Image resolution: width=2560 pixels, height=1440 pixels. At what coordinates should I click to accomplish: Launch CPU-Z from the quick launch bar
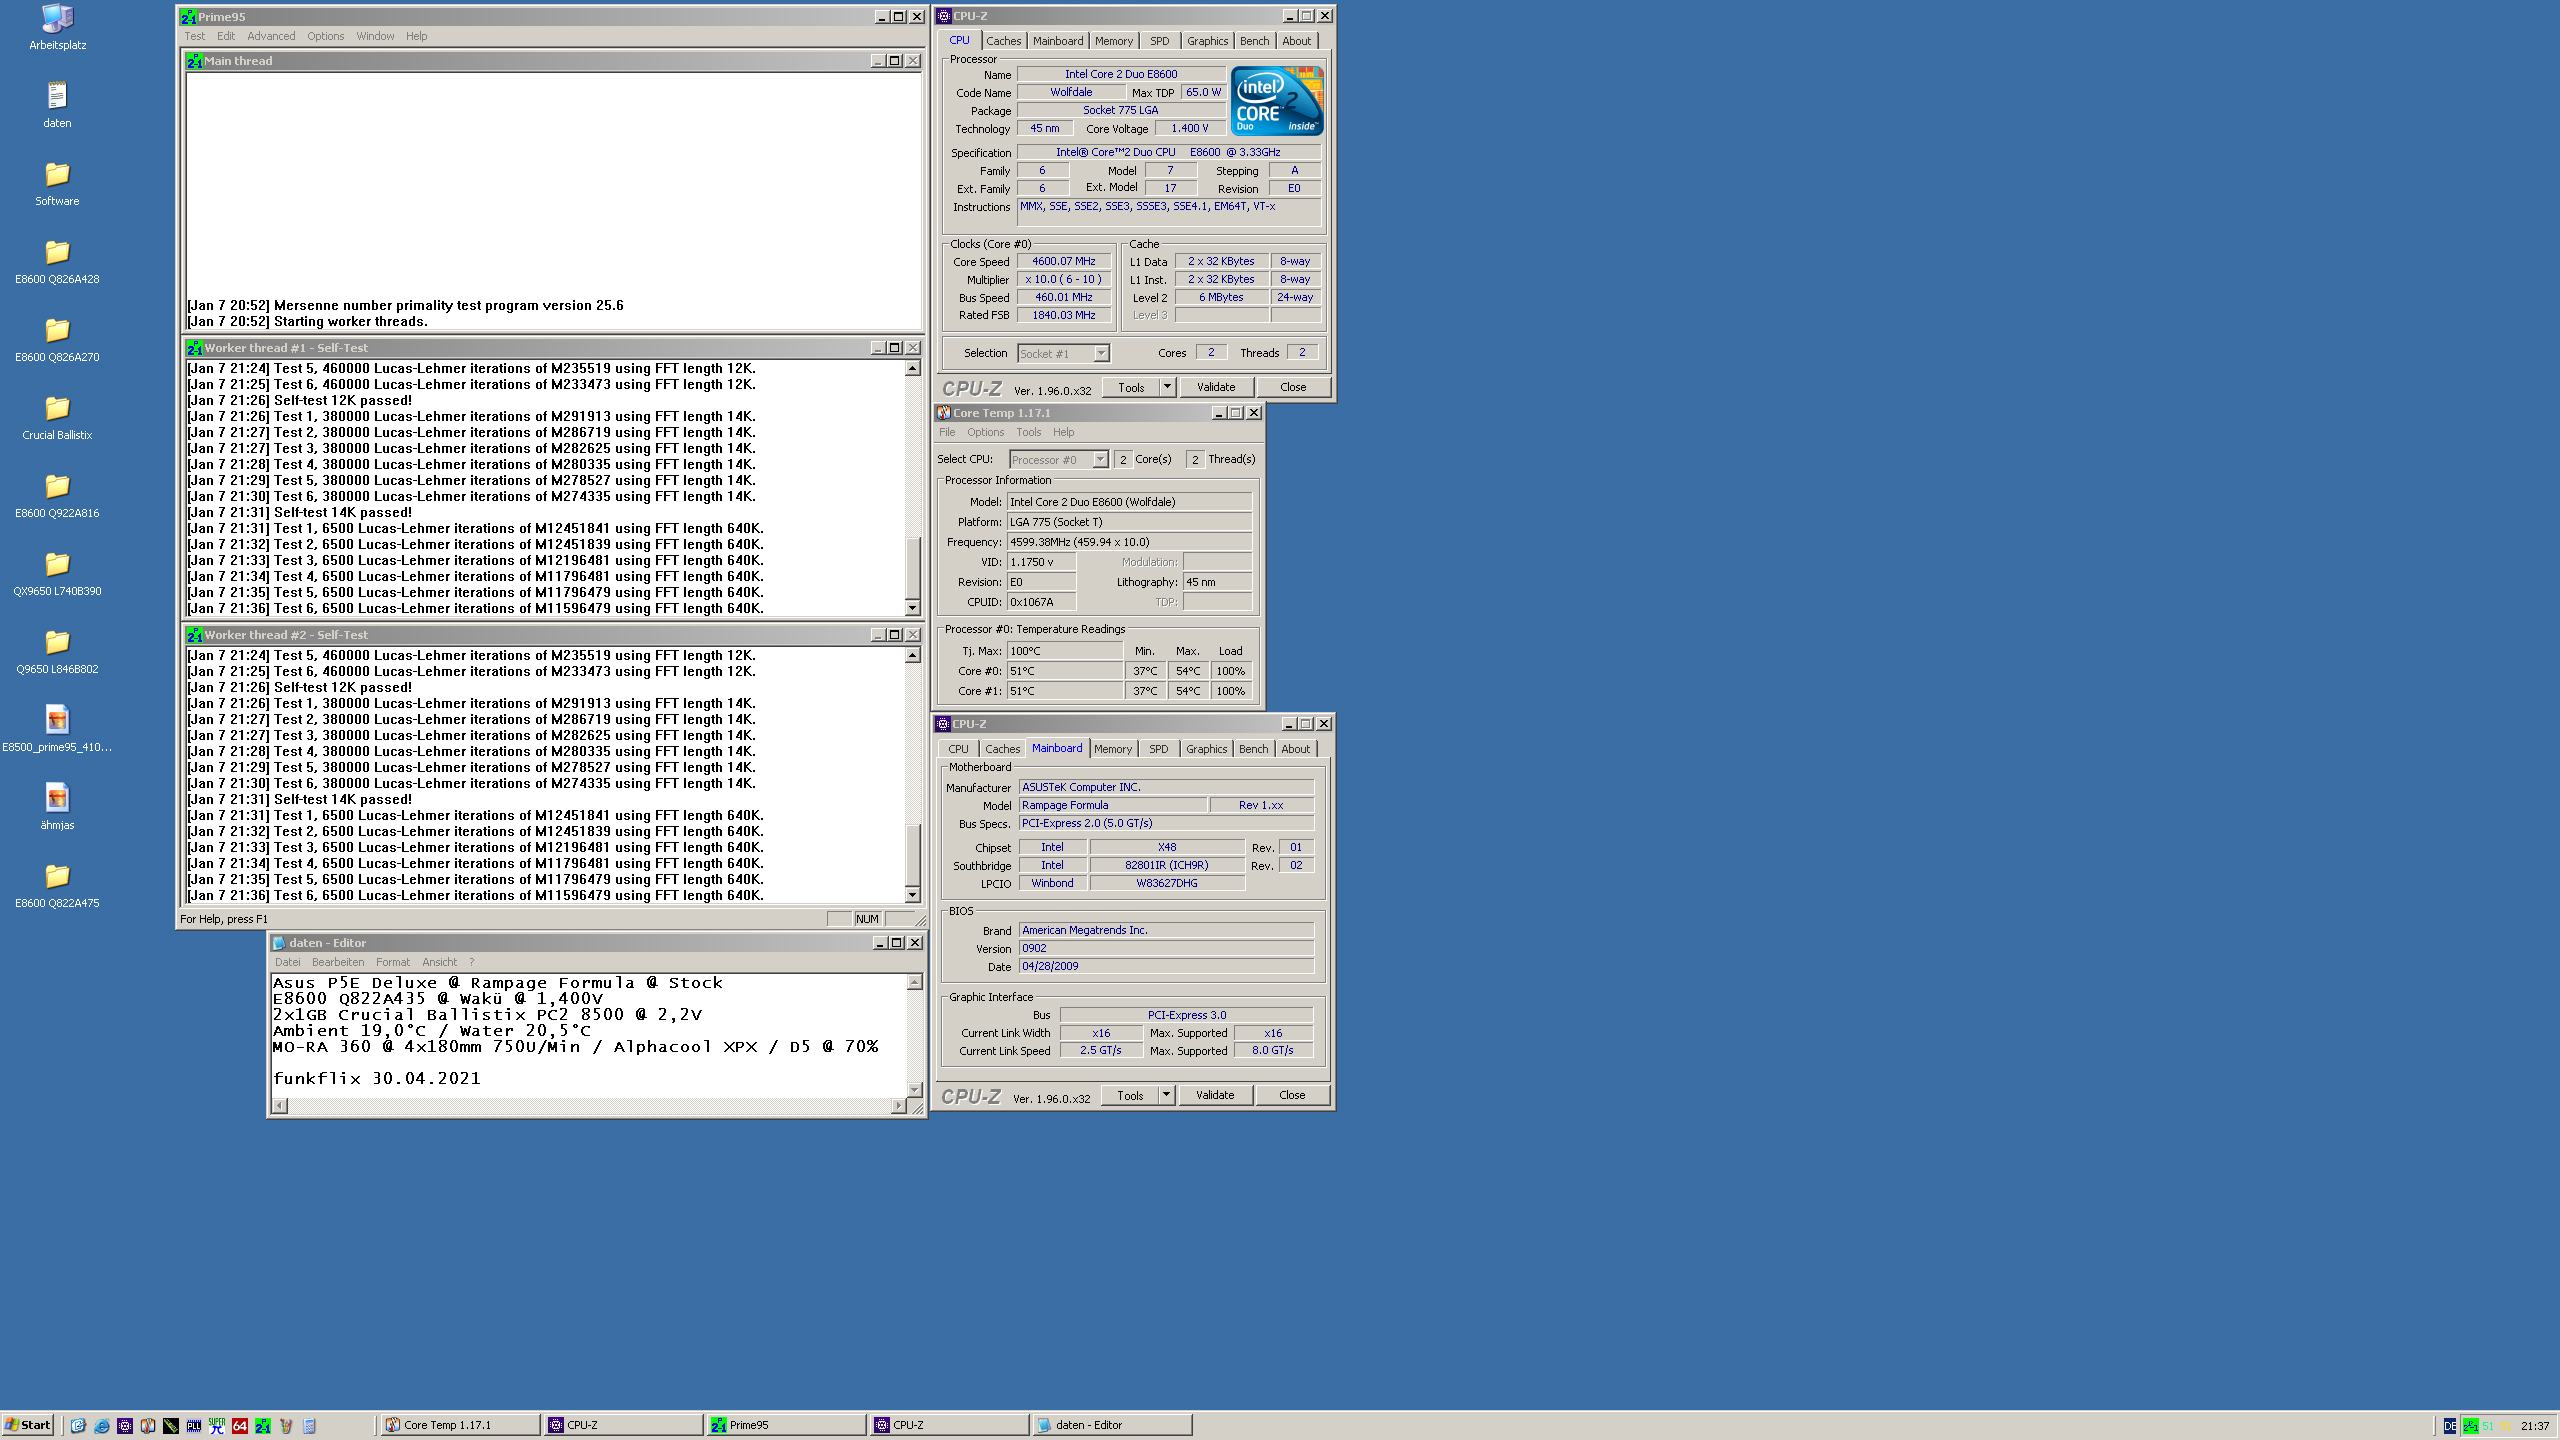click(x=124, y=1425)
